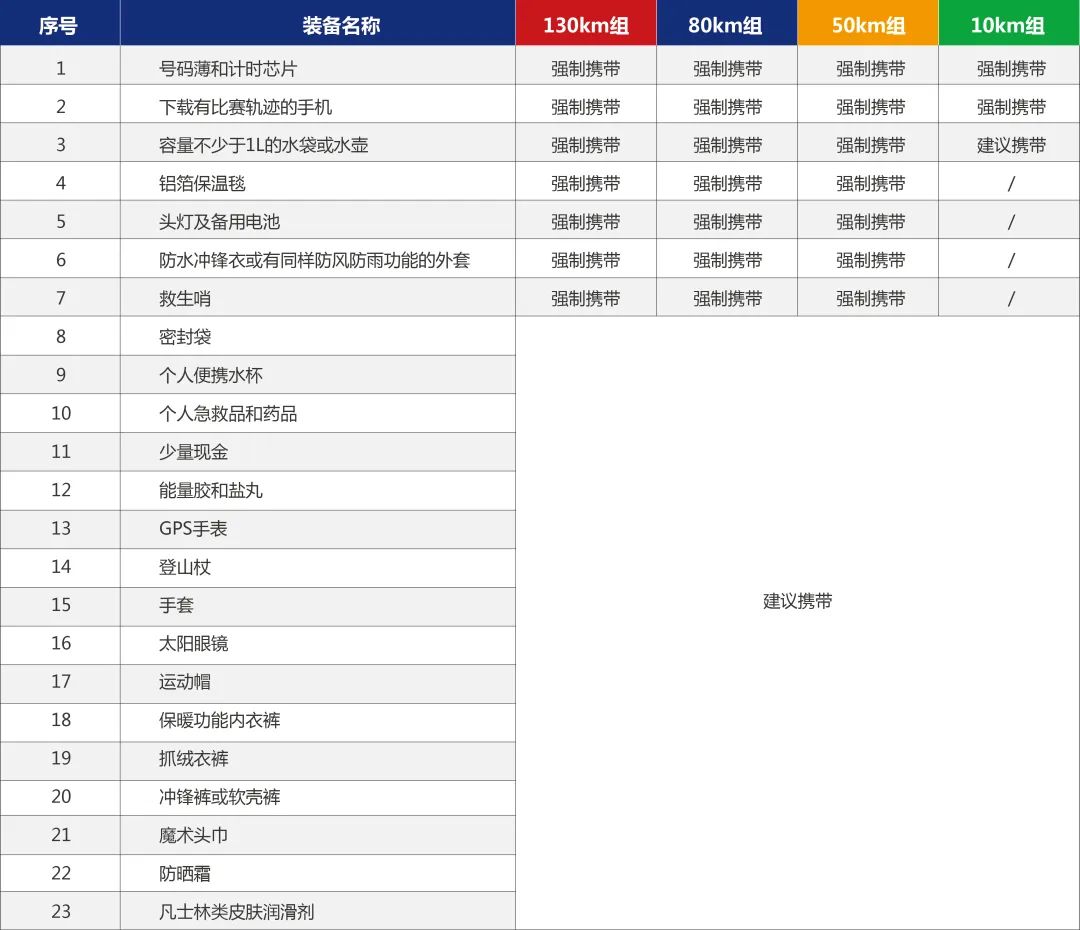Image resolution: width=1080 pixels, height=930 pixels.
Task: Select the red 130km组 header
Action: tap(585, 25)
